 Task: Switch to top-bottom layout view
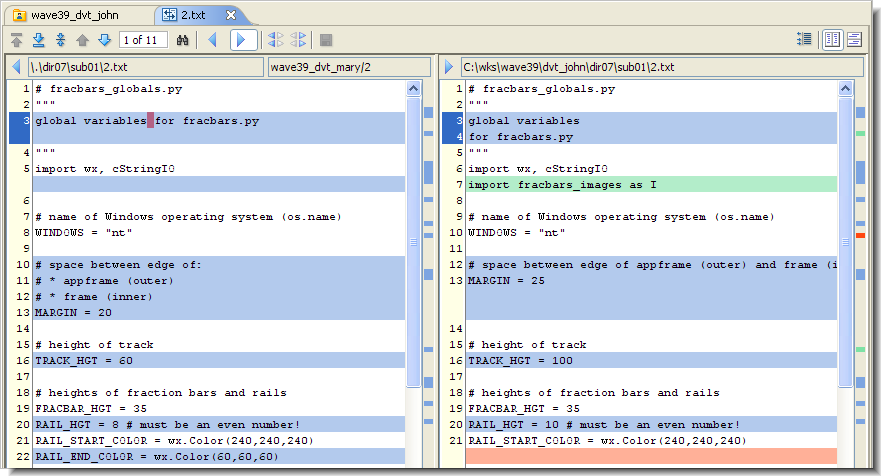point(855,40)
